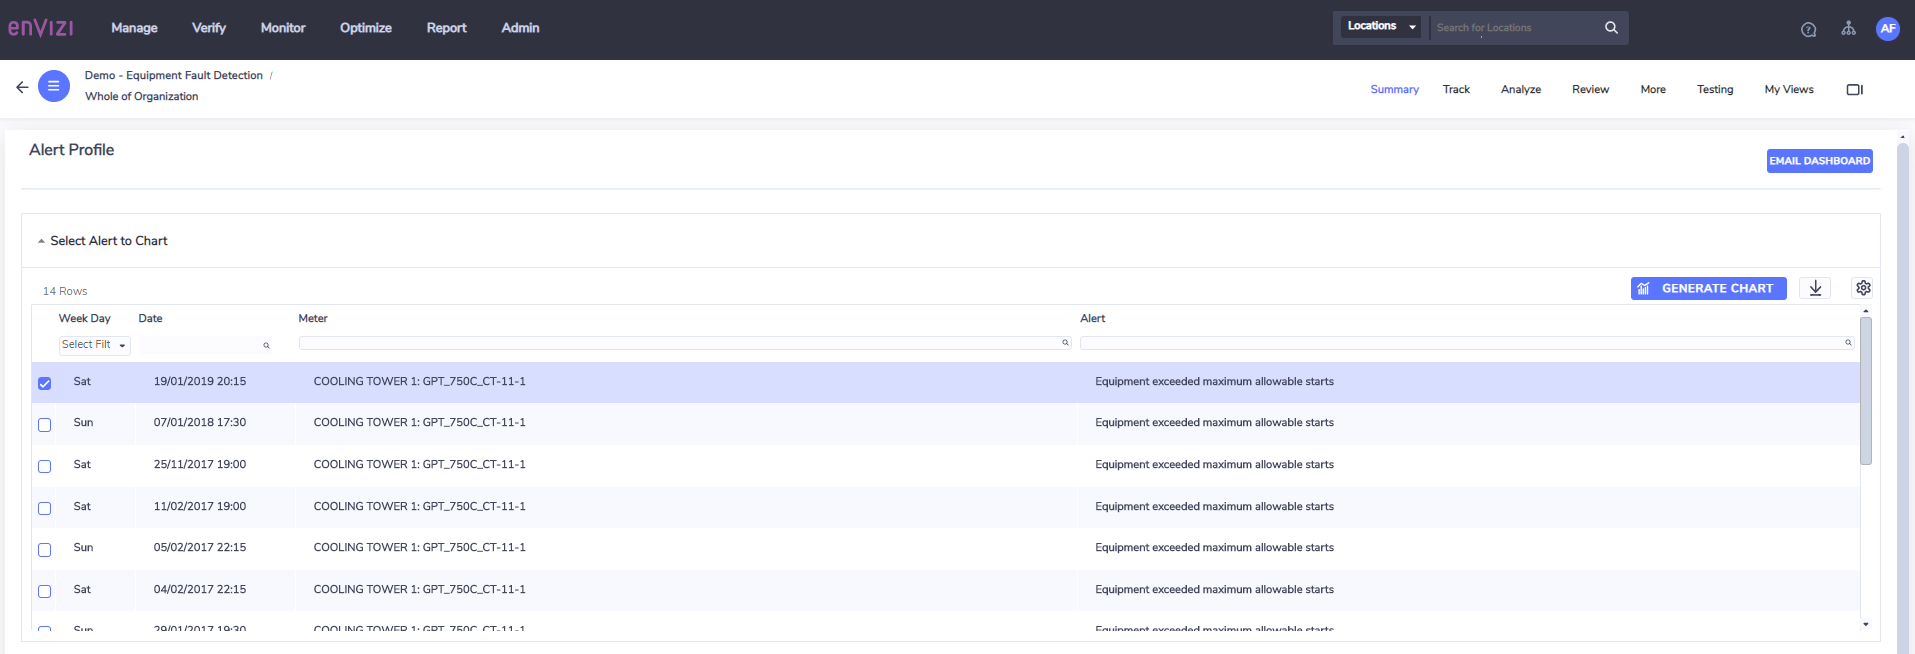Click the Alert Profile heading
This screenshot has height=654, width=1915.
(x=71, y=150)
